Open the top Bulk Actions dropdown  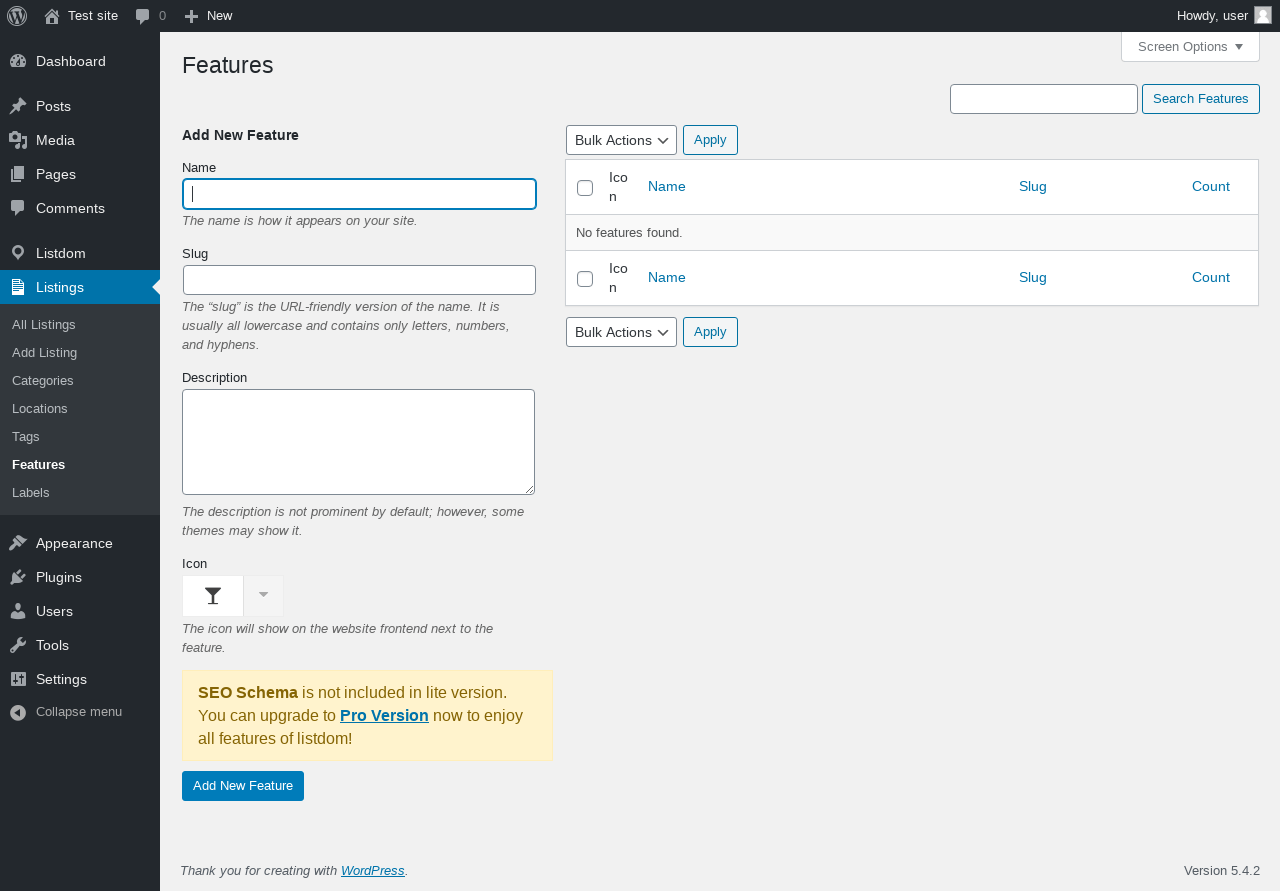[x=621, y=140]
